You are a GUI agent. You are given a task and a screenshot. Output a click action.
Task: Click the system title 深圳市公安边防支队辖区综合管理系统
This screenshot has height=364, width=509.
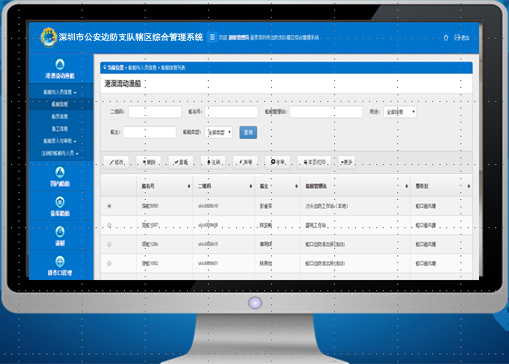click(x=131, y=37)
